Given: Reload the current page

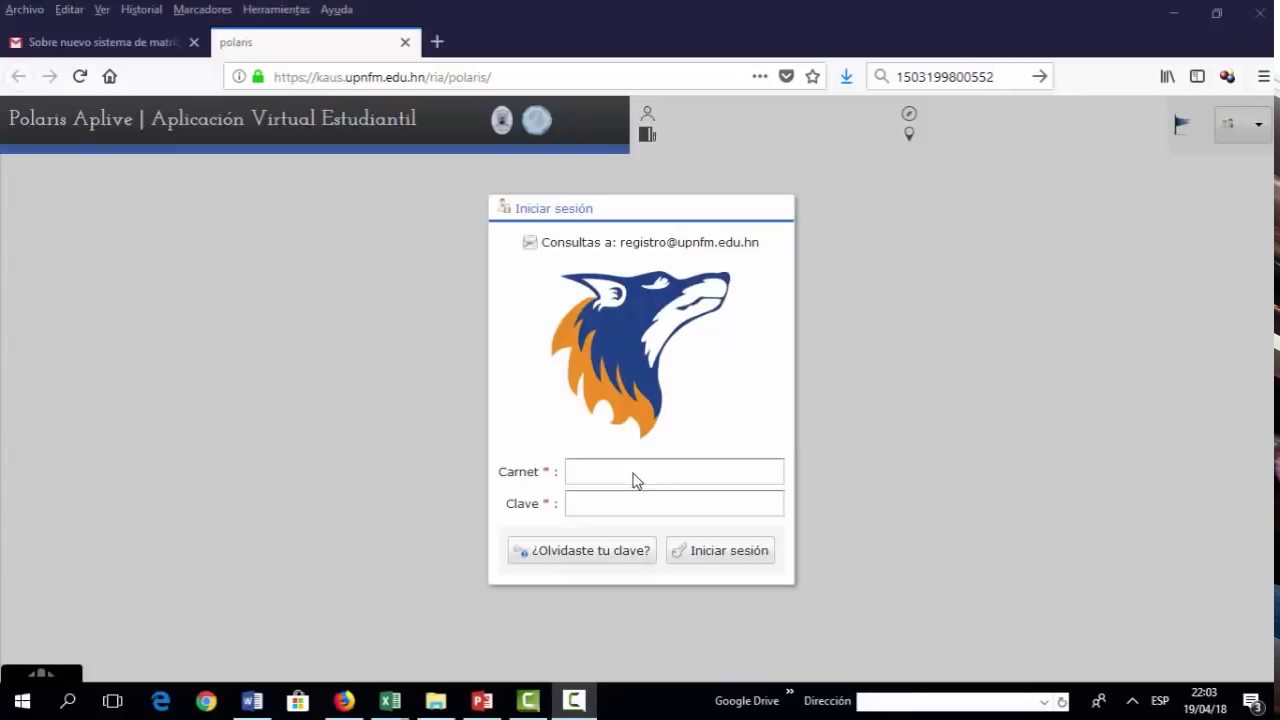Looking at the screenshot, I should [x=80, y=76].
